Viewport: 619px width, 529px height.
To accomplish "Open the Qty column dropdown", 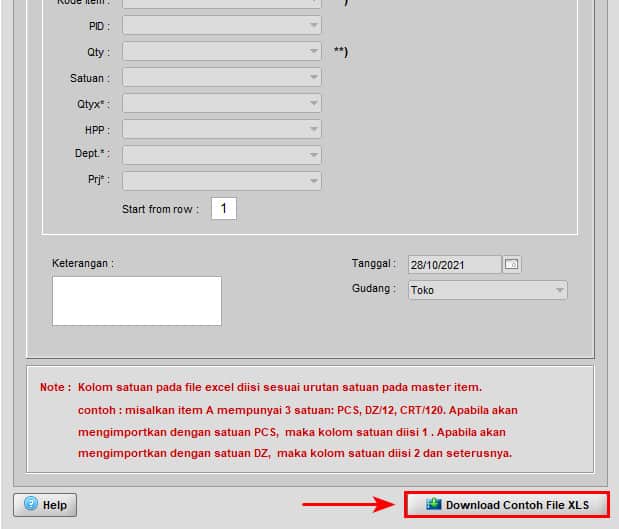I will (314, 51).
